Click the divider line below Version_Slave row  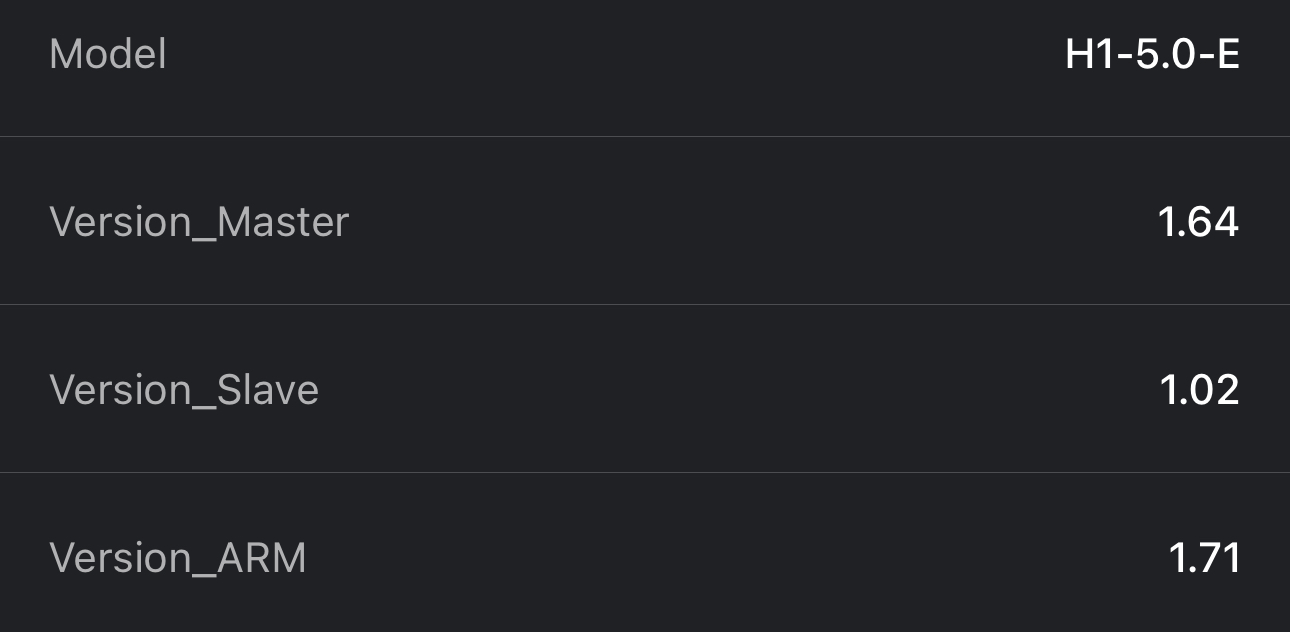[645, 472]
